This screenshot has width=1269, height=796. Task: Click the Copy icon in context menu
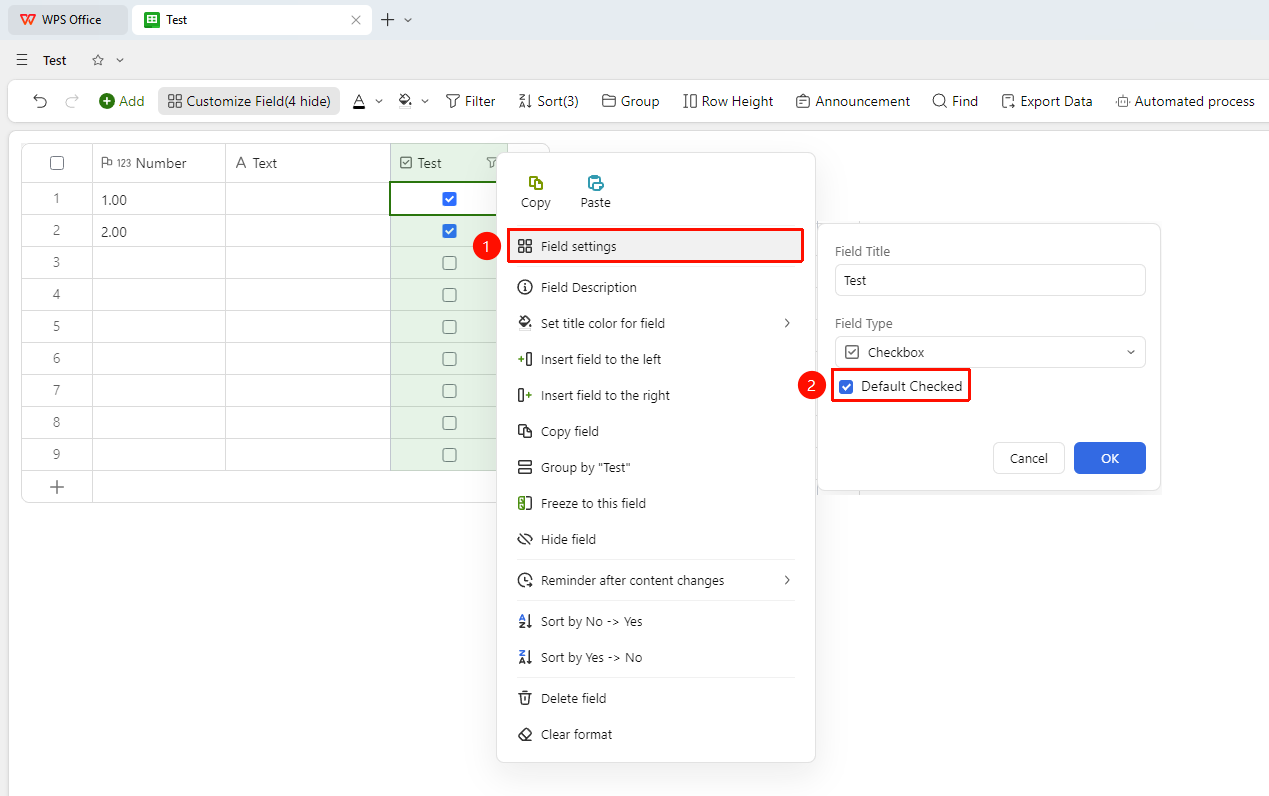click(x=536, y=182)
